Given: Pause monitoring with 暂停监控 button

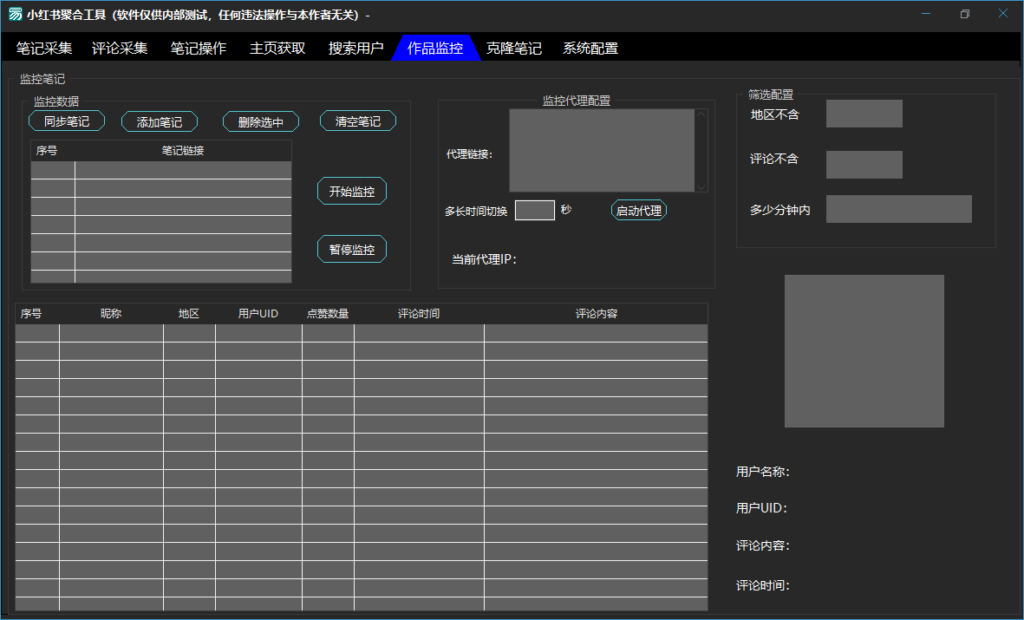Looking at the screenshot, I should pyautogui.click(x=352, y=250).
